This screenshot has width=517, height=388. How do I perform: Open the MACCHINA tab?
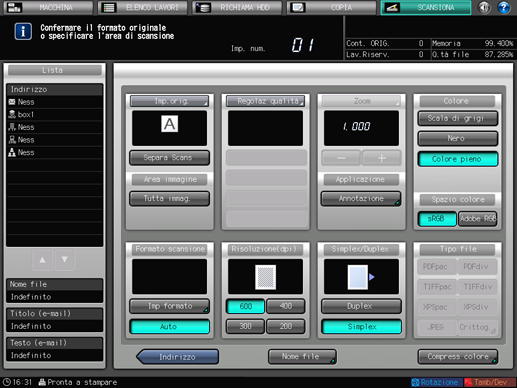click(48, 8)
